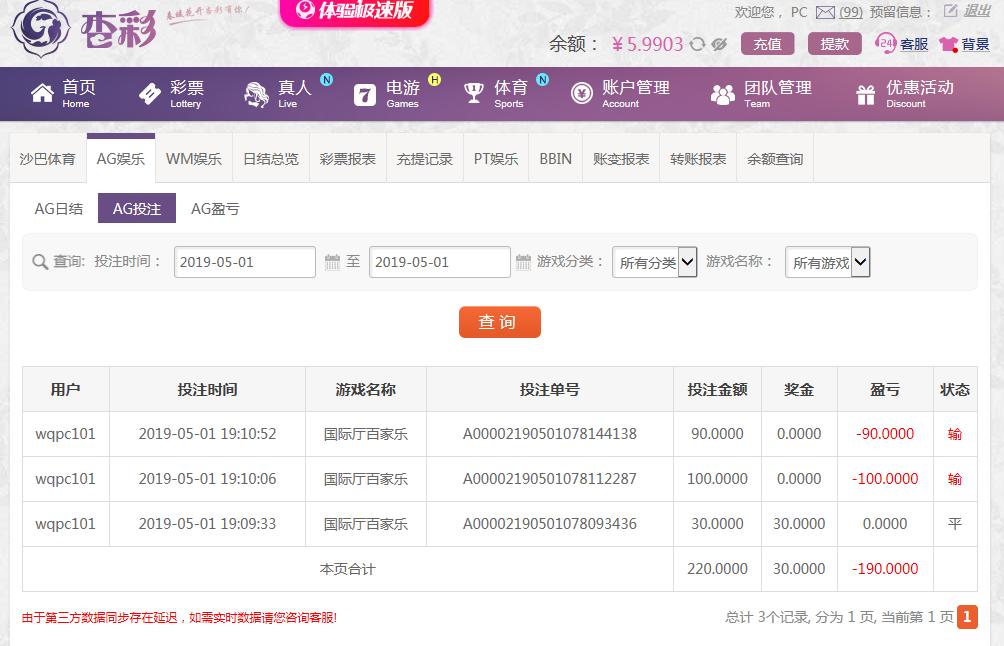Click the ￥5.9903 balance amount
Screen dimensions: 1004x646
(647, 44)
